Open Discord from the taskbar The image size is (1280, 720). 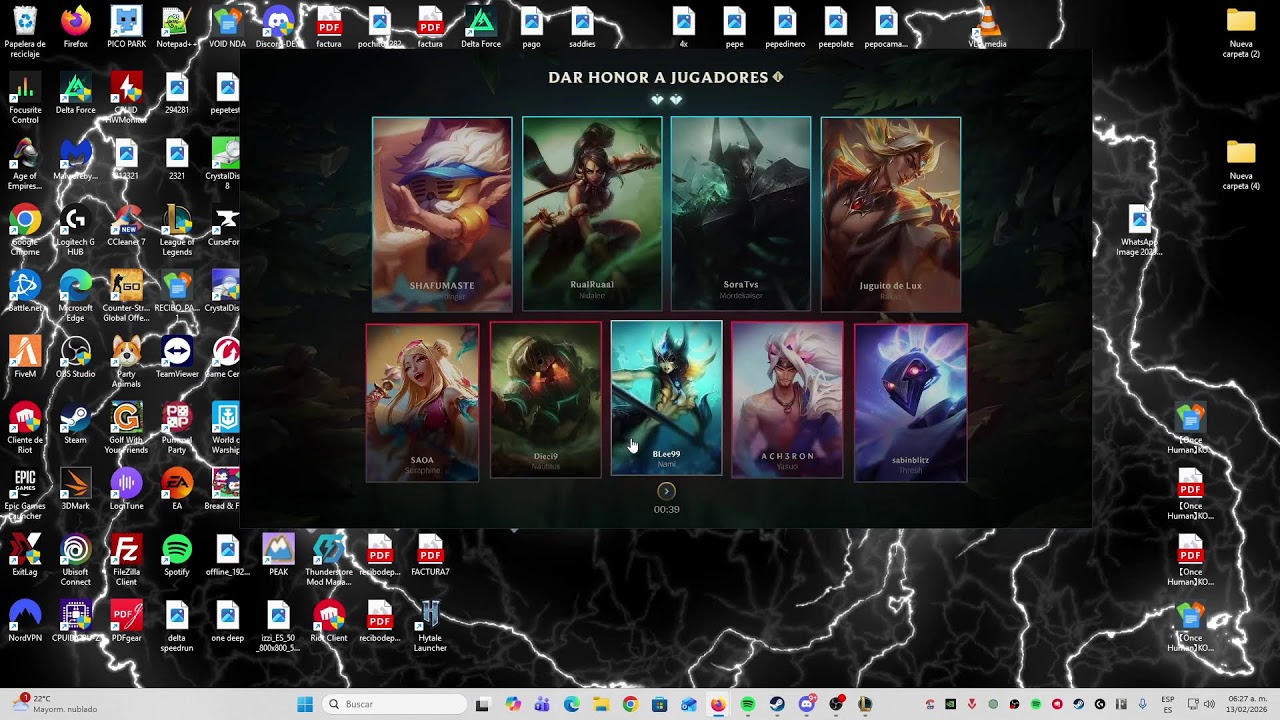[807, 704]
